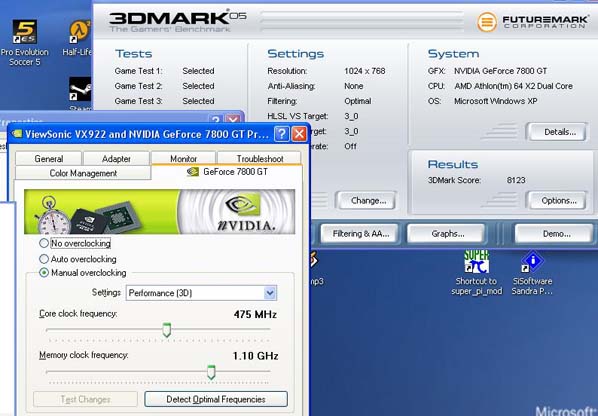Open the Performance (3D) settings dropdown
The height and width of the screenshot is (416, 598).
[270, 293]
